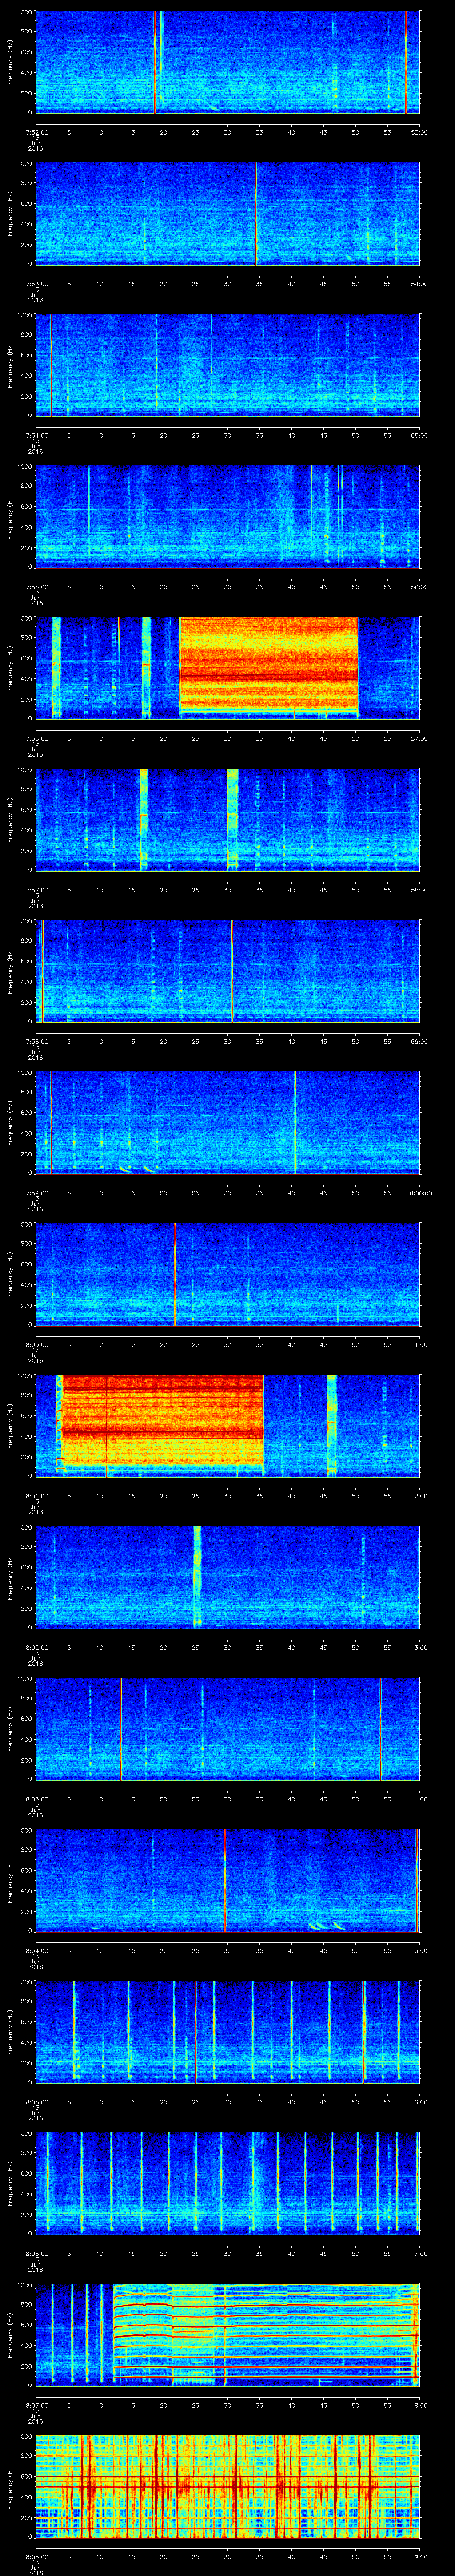455x2576 pixels.
Task: Click the 1000 Hz tick on the topmost spectrogram
Action: 24,12
